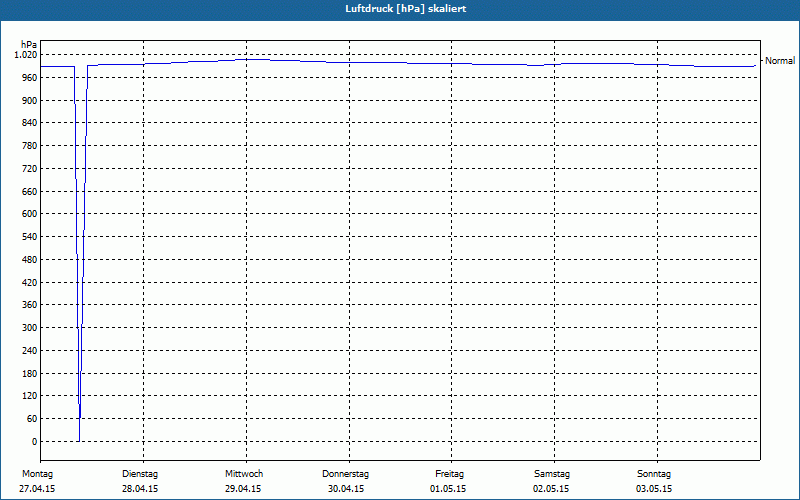Click the 'Sonntag' day label
800x500 pixels.
(x=654, y=474)
